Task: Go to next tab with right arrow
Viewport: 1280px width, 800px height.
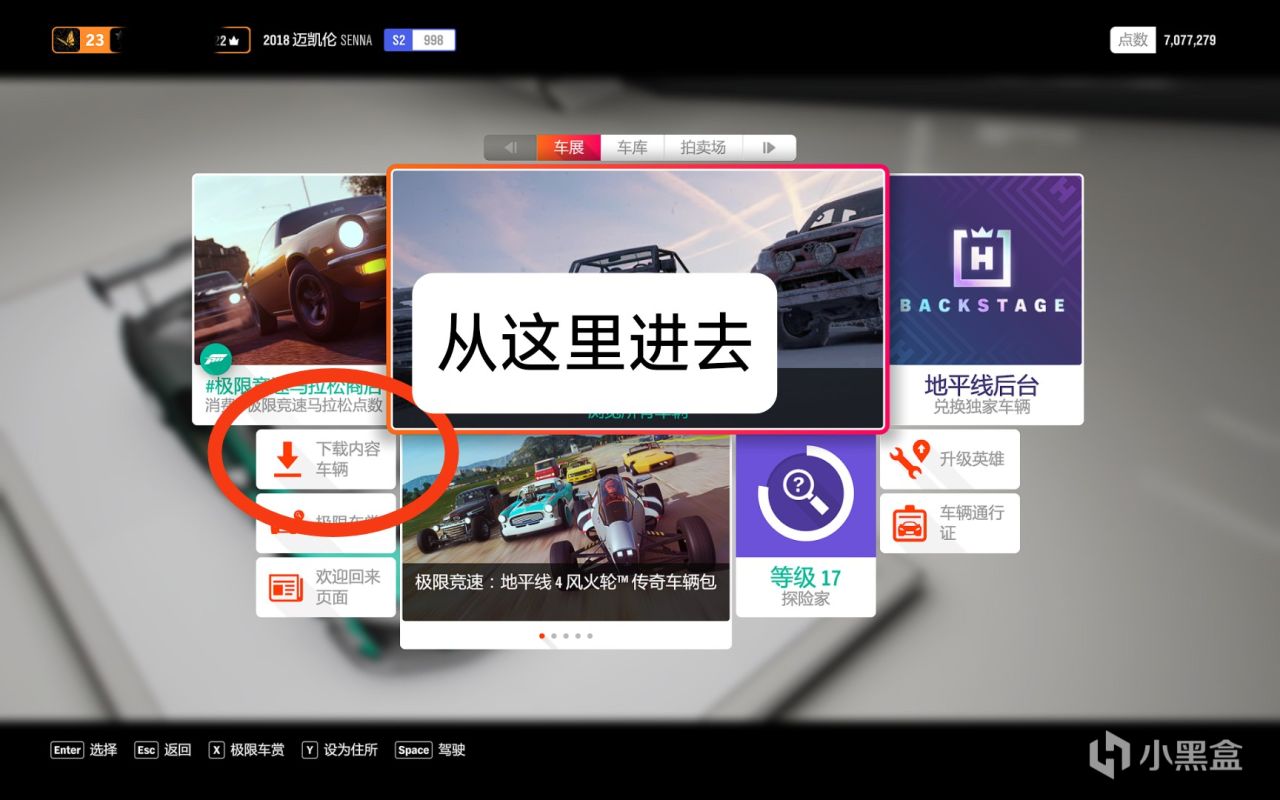Action: coord(769,148)
